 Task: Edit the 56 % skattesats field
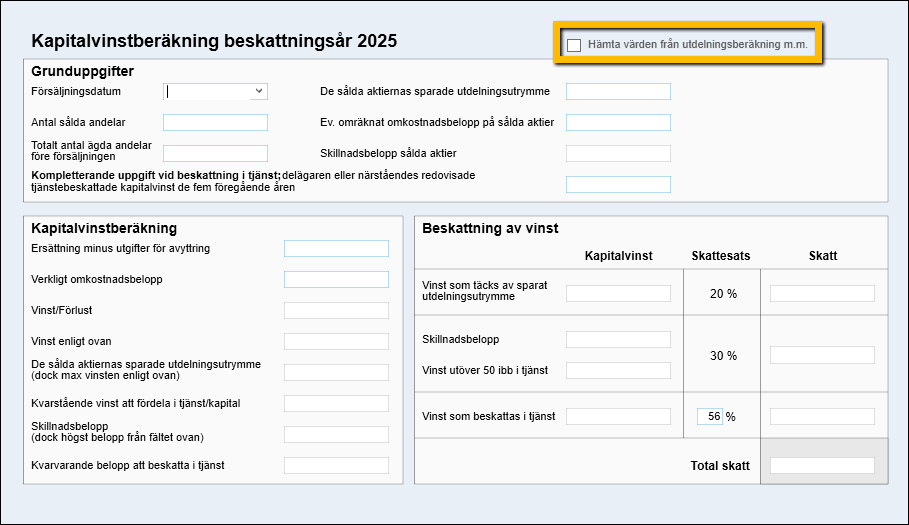point(709,416)
